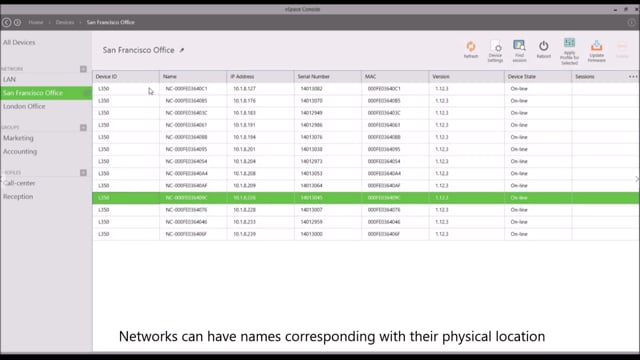The width and height of the screenshot is (640, 360).
Task: Click the add button next to Network section
Action: click(x=83, y=69)
